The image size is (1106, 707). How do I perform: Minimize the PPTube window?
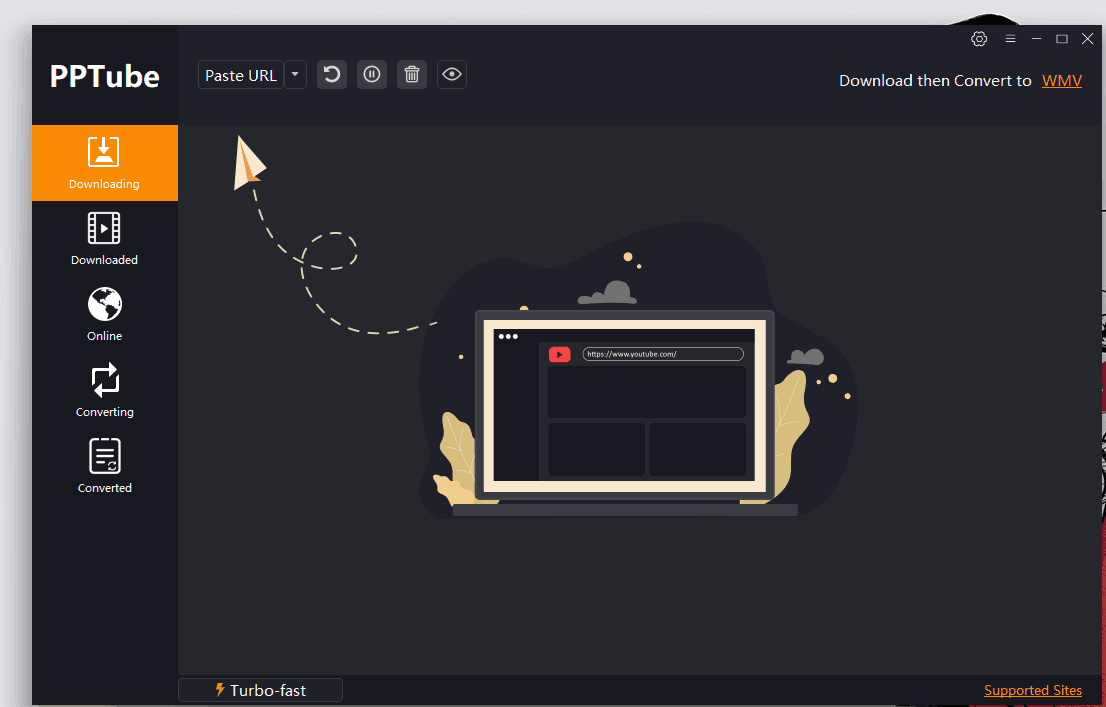(1036, 39)
